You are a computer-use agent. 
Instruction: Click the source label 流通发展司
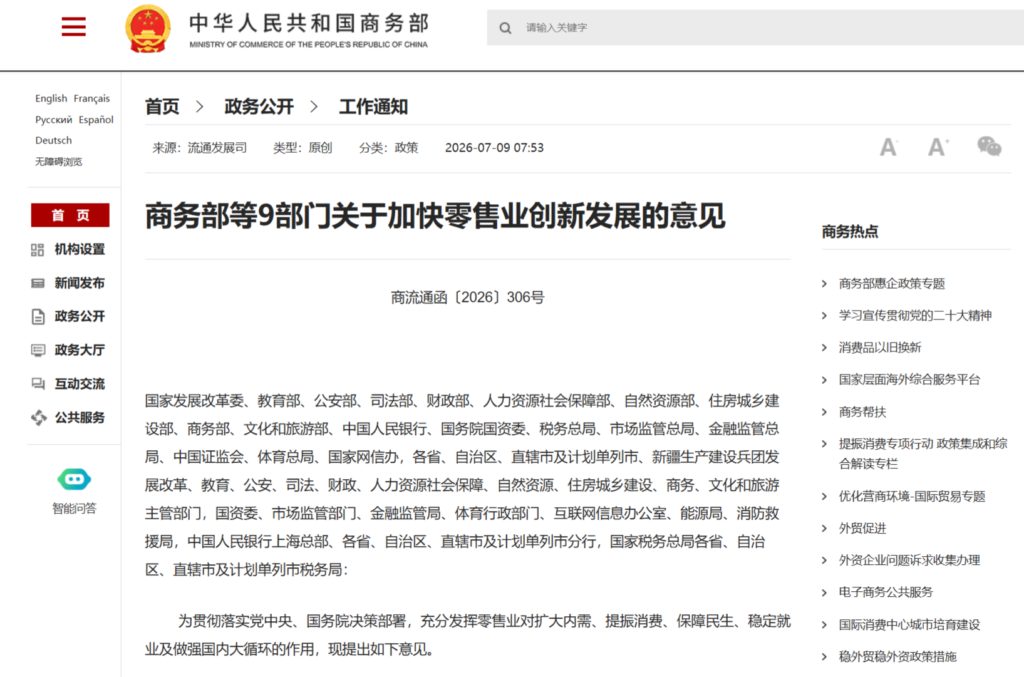tap(217, 148)
